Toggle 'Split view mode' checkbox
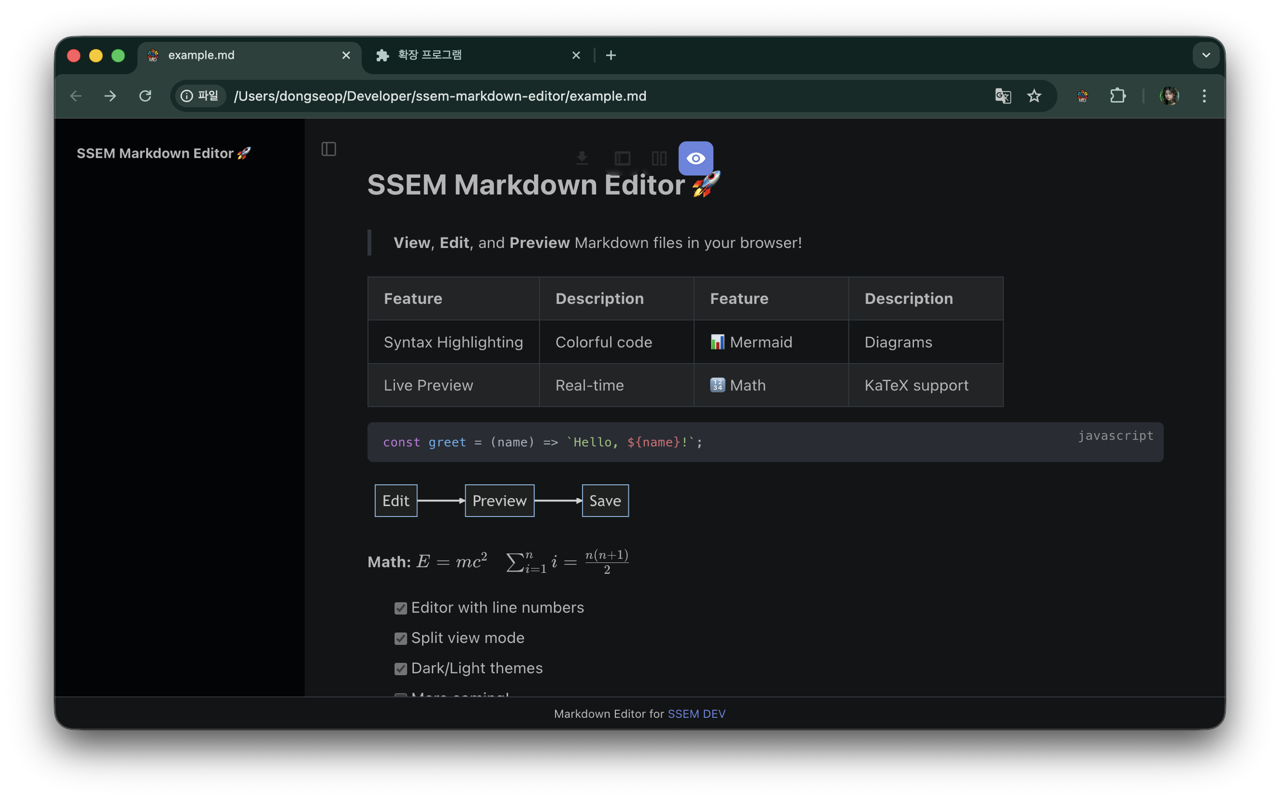Viewport: 1280px width, 800px height. click(400, 638)
